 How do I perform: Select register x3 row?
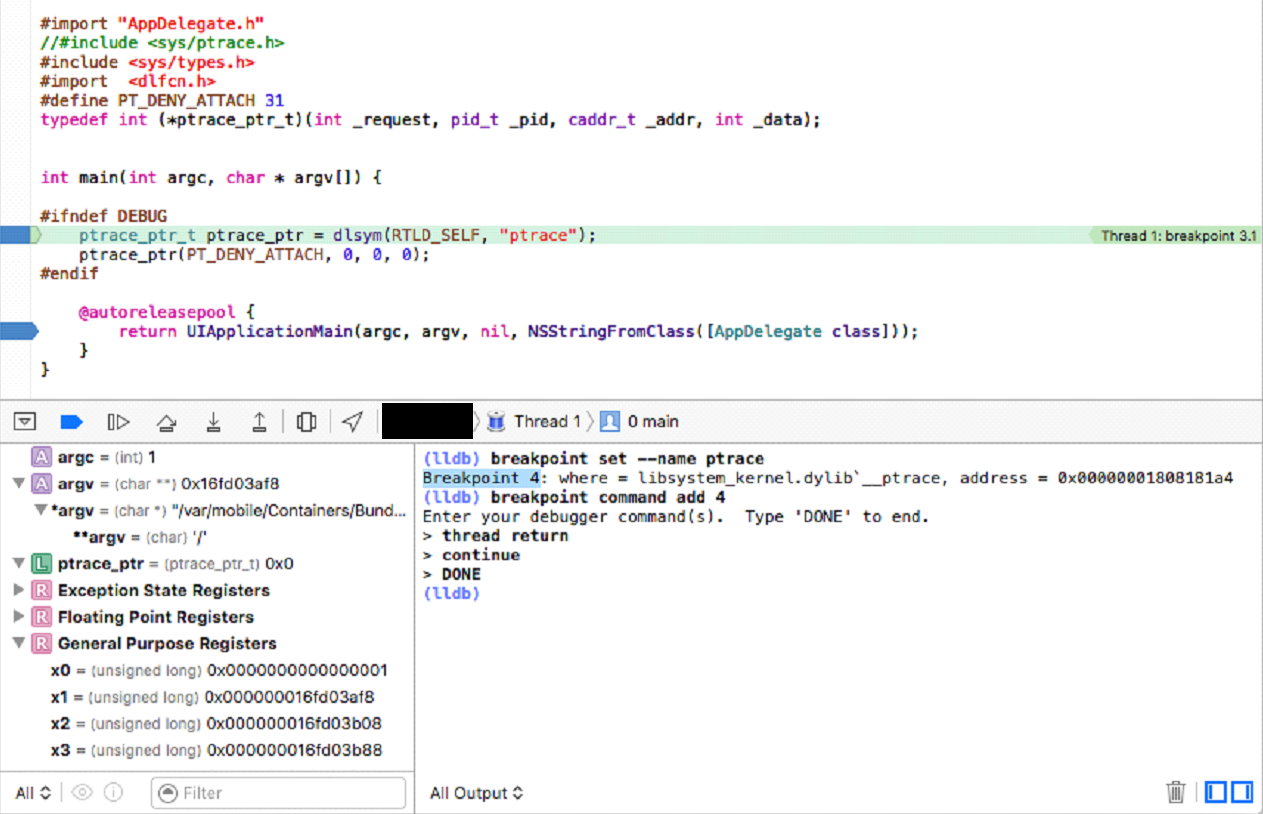coord(207,750)
